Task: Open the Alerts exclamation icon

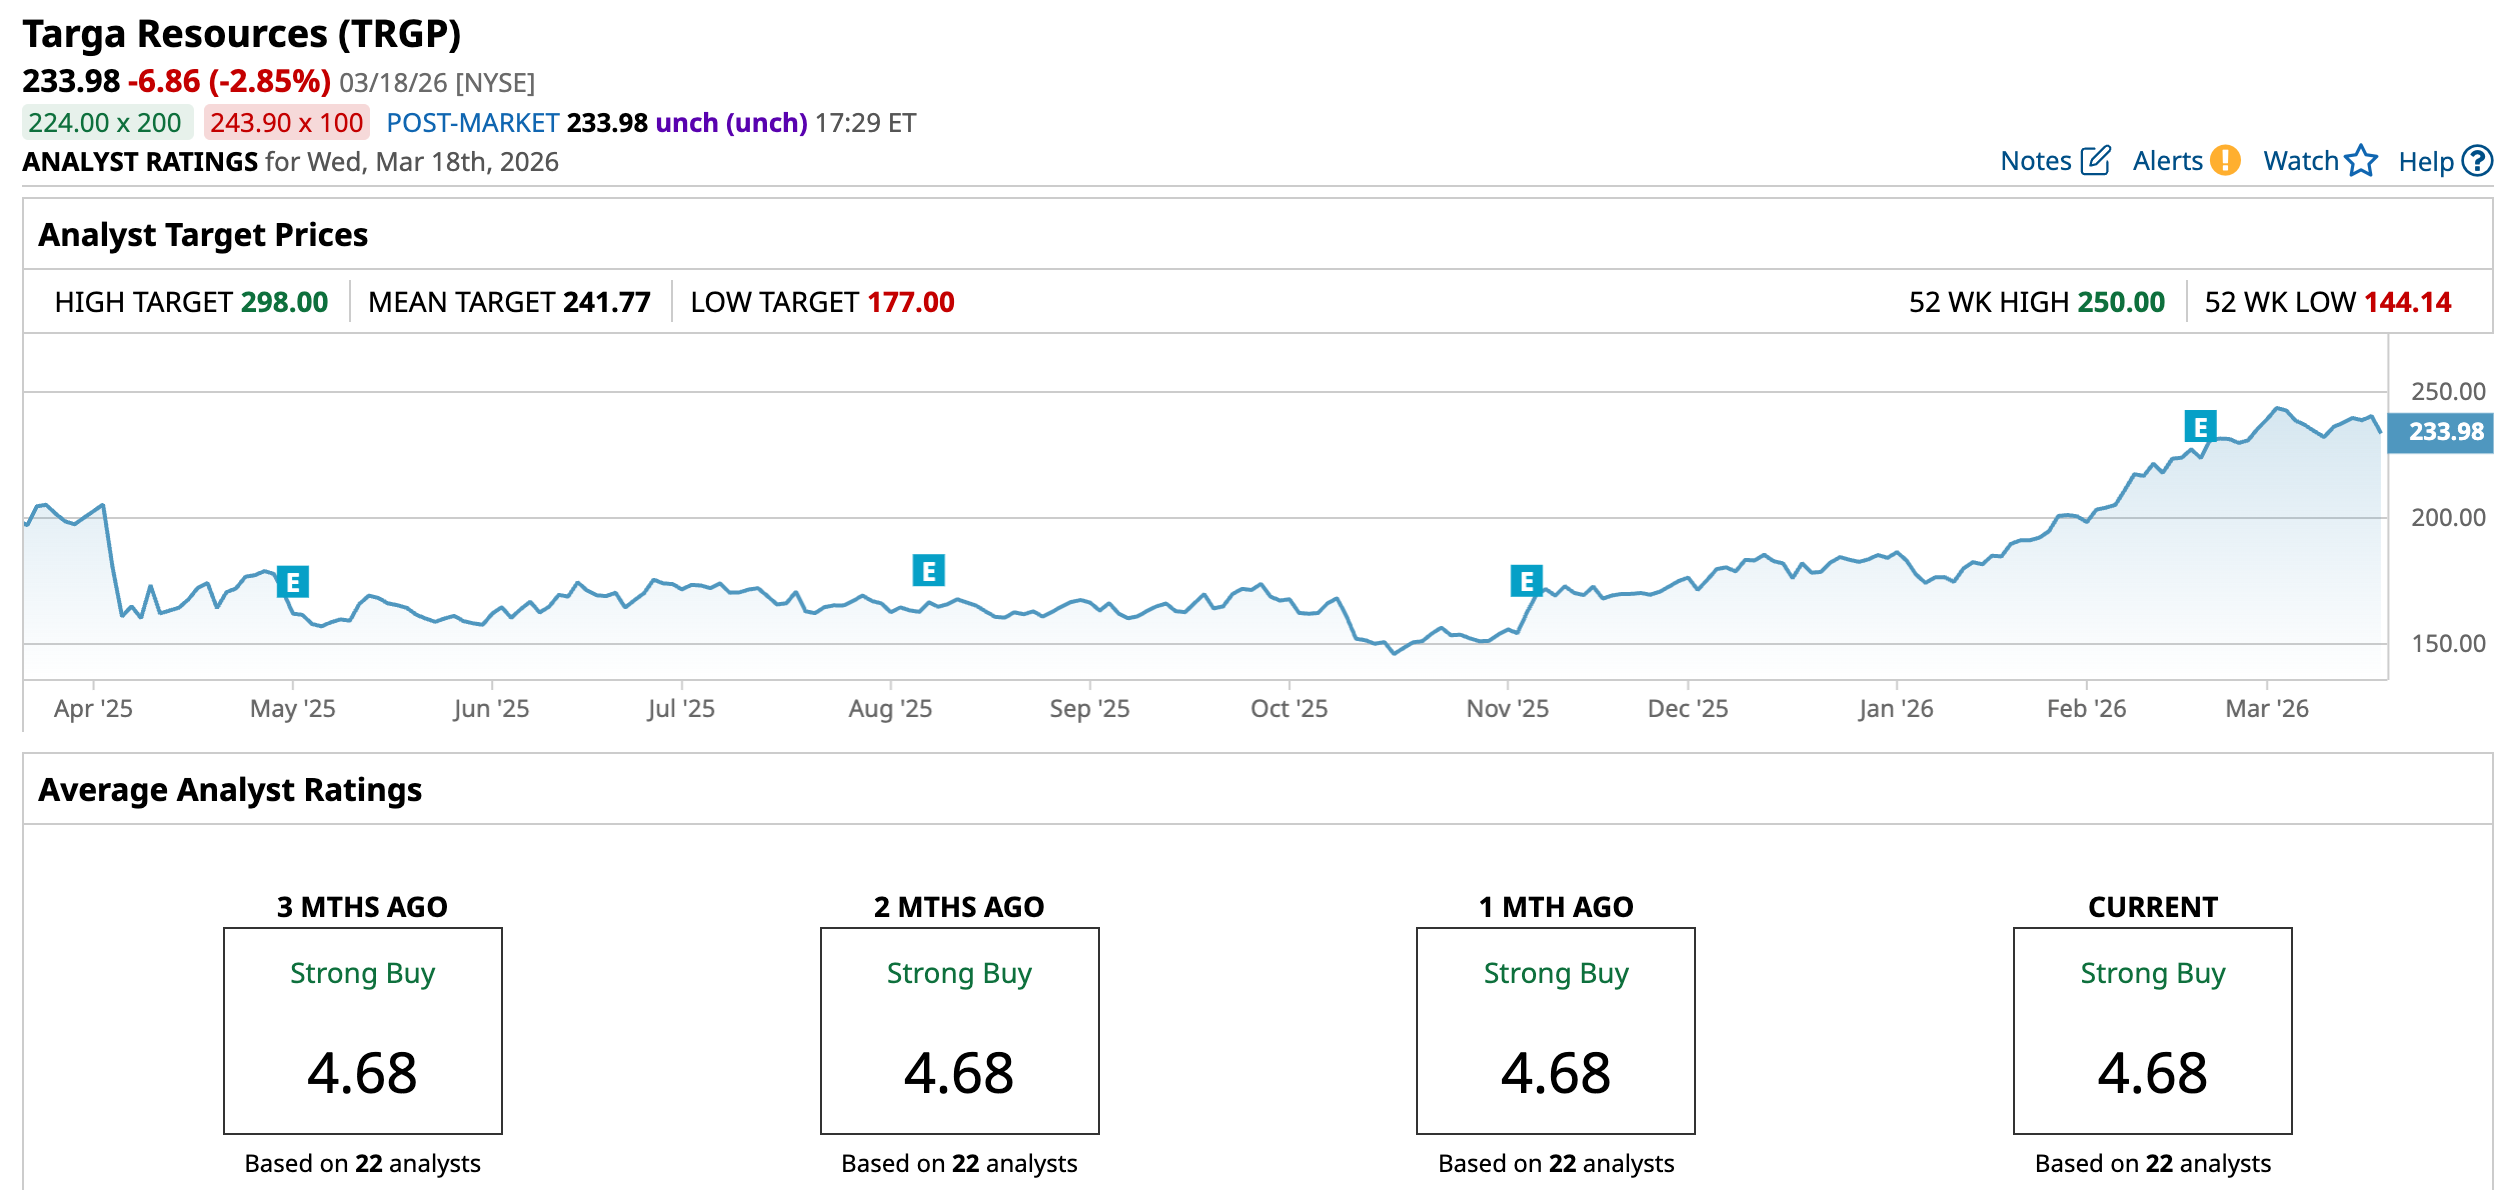Action: click(2225, 161)
